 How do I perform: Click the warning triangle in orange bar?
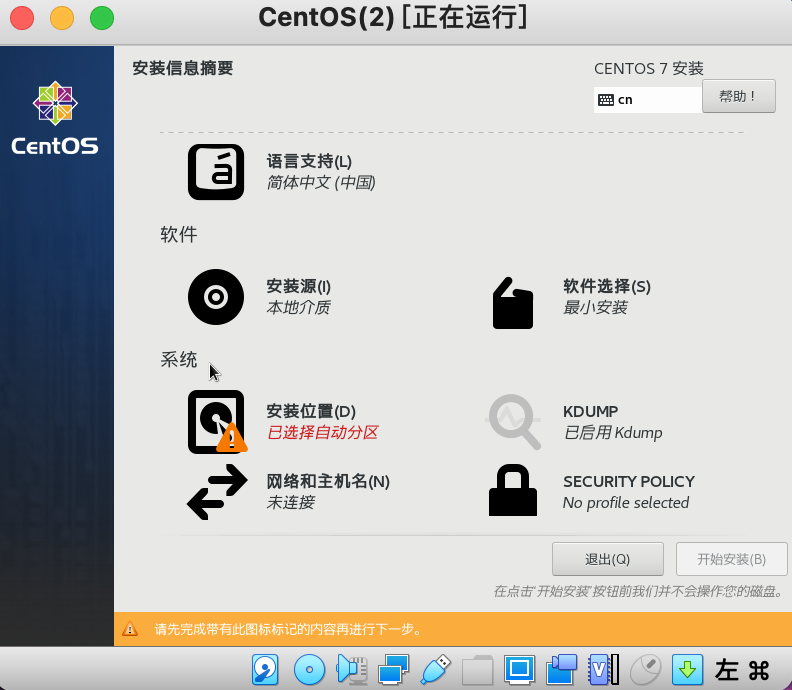coord(130,629)
